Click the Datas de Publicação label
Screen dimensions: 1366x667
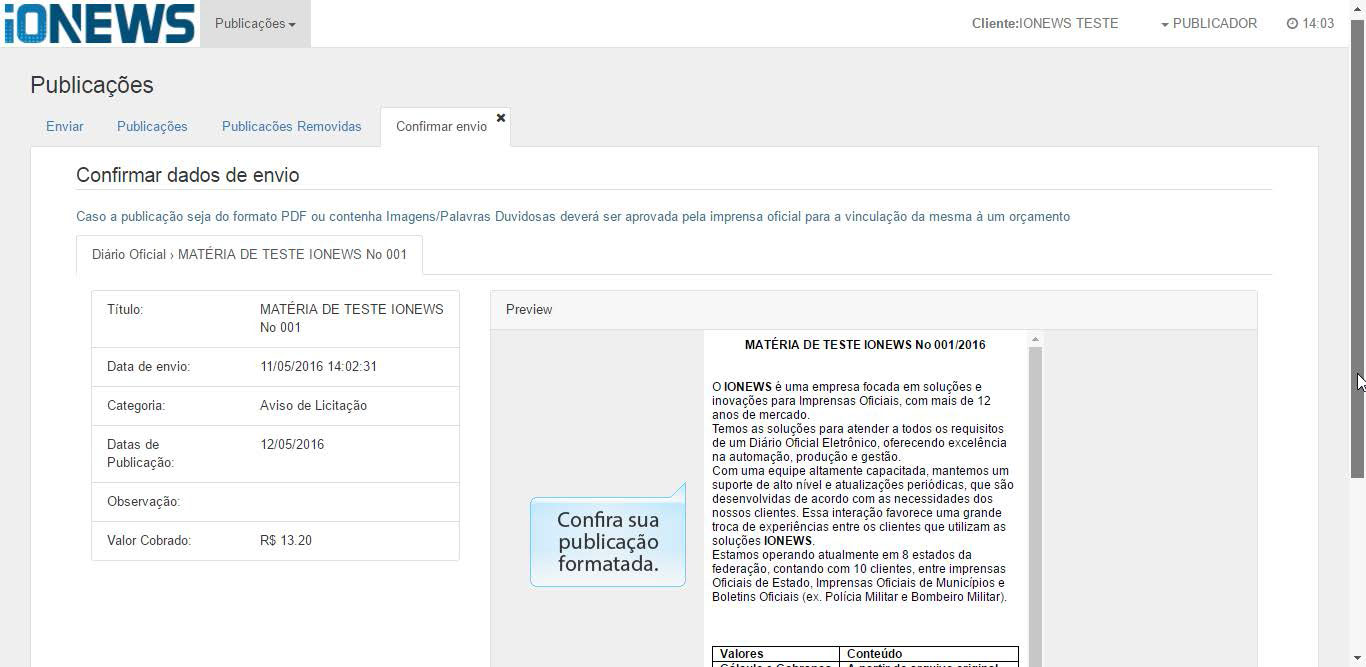point(141,453)
